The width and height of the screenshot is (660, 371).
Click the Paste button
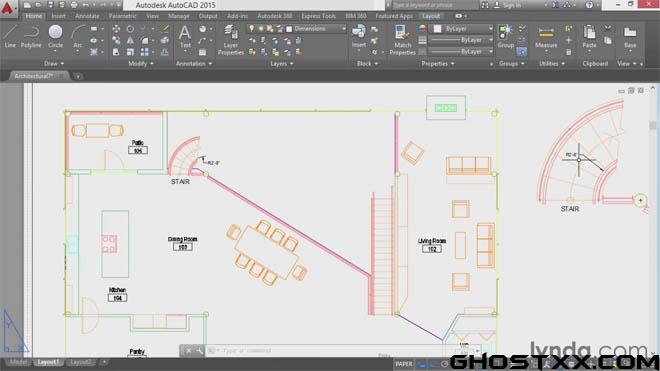point(589,36)
